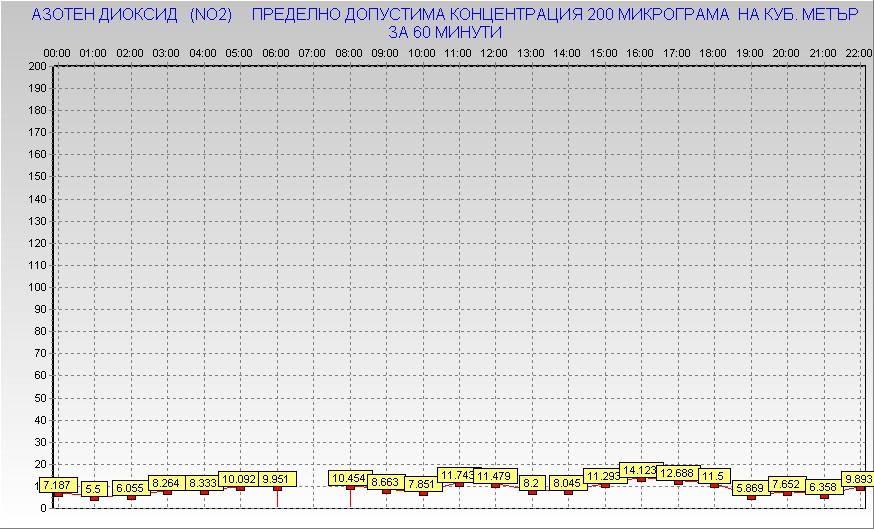Click the 200 value on the vertical axis

(37, 66)
